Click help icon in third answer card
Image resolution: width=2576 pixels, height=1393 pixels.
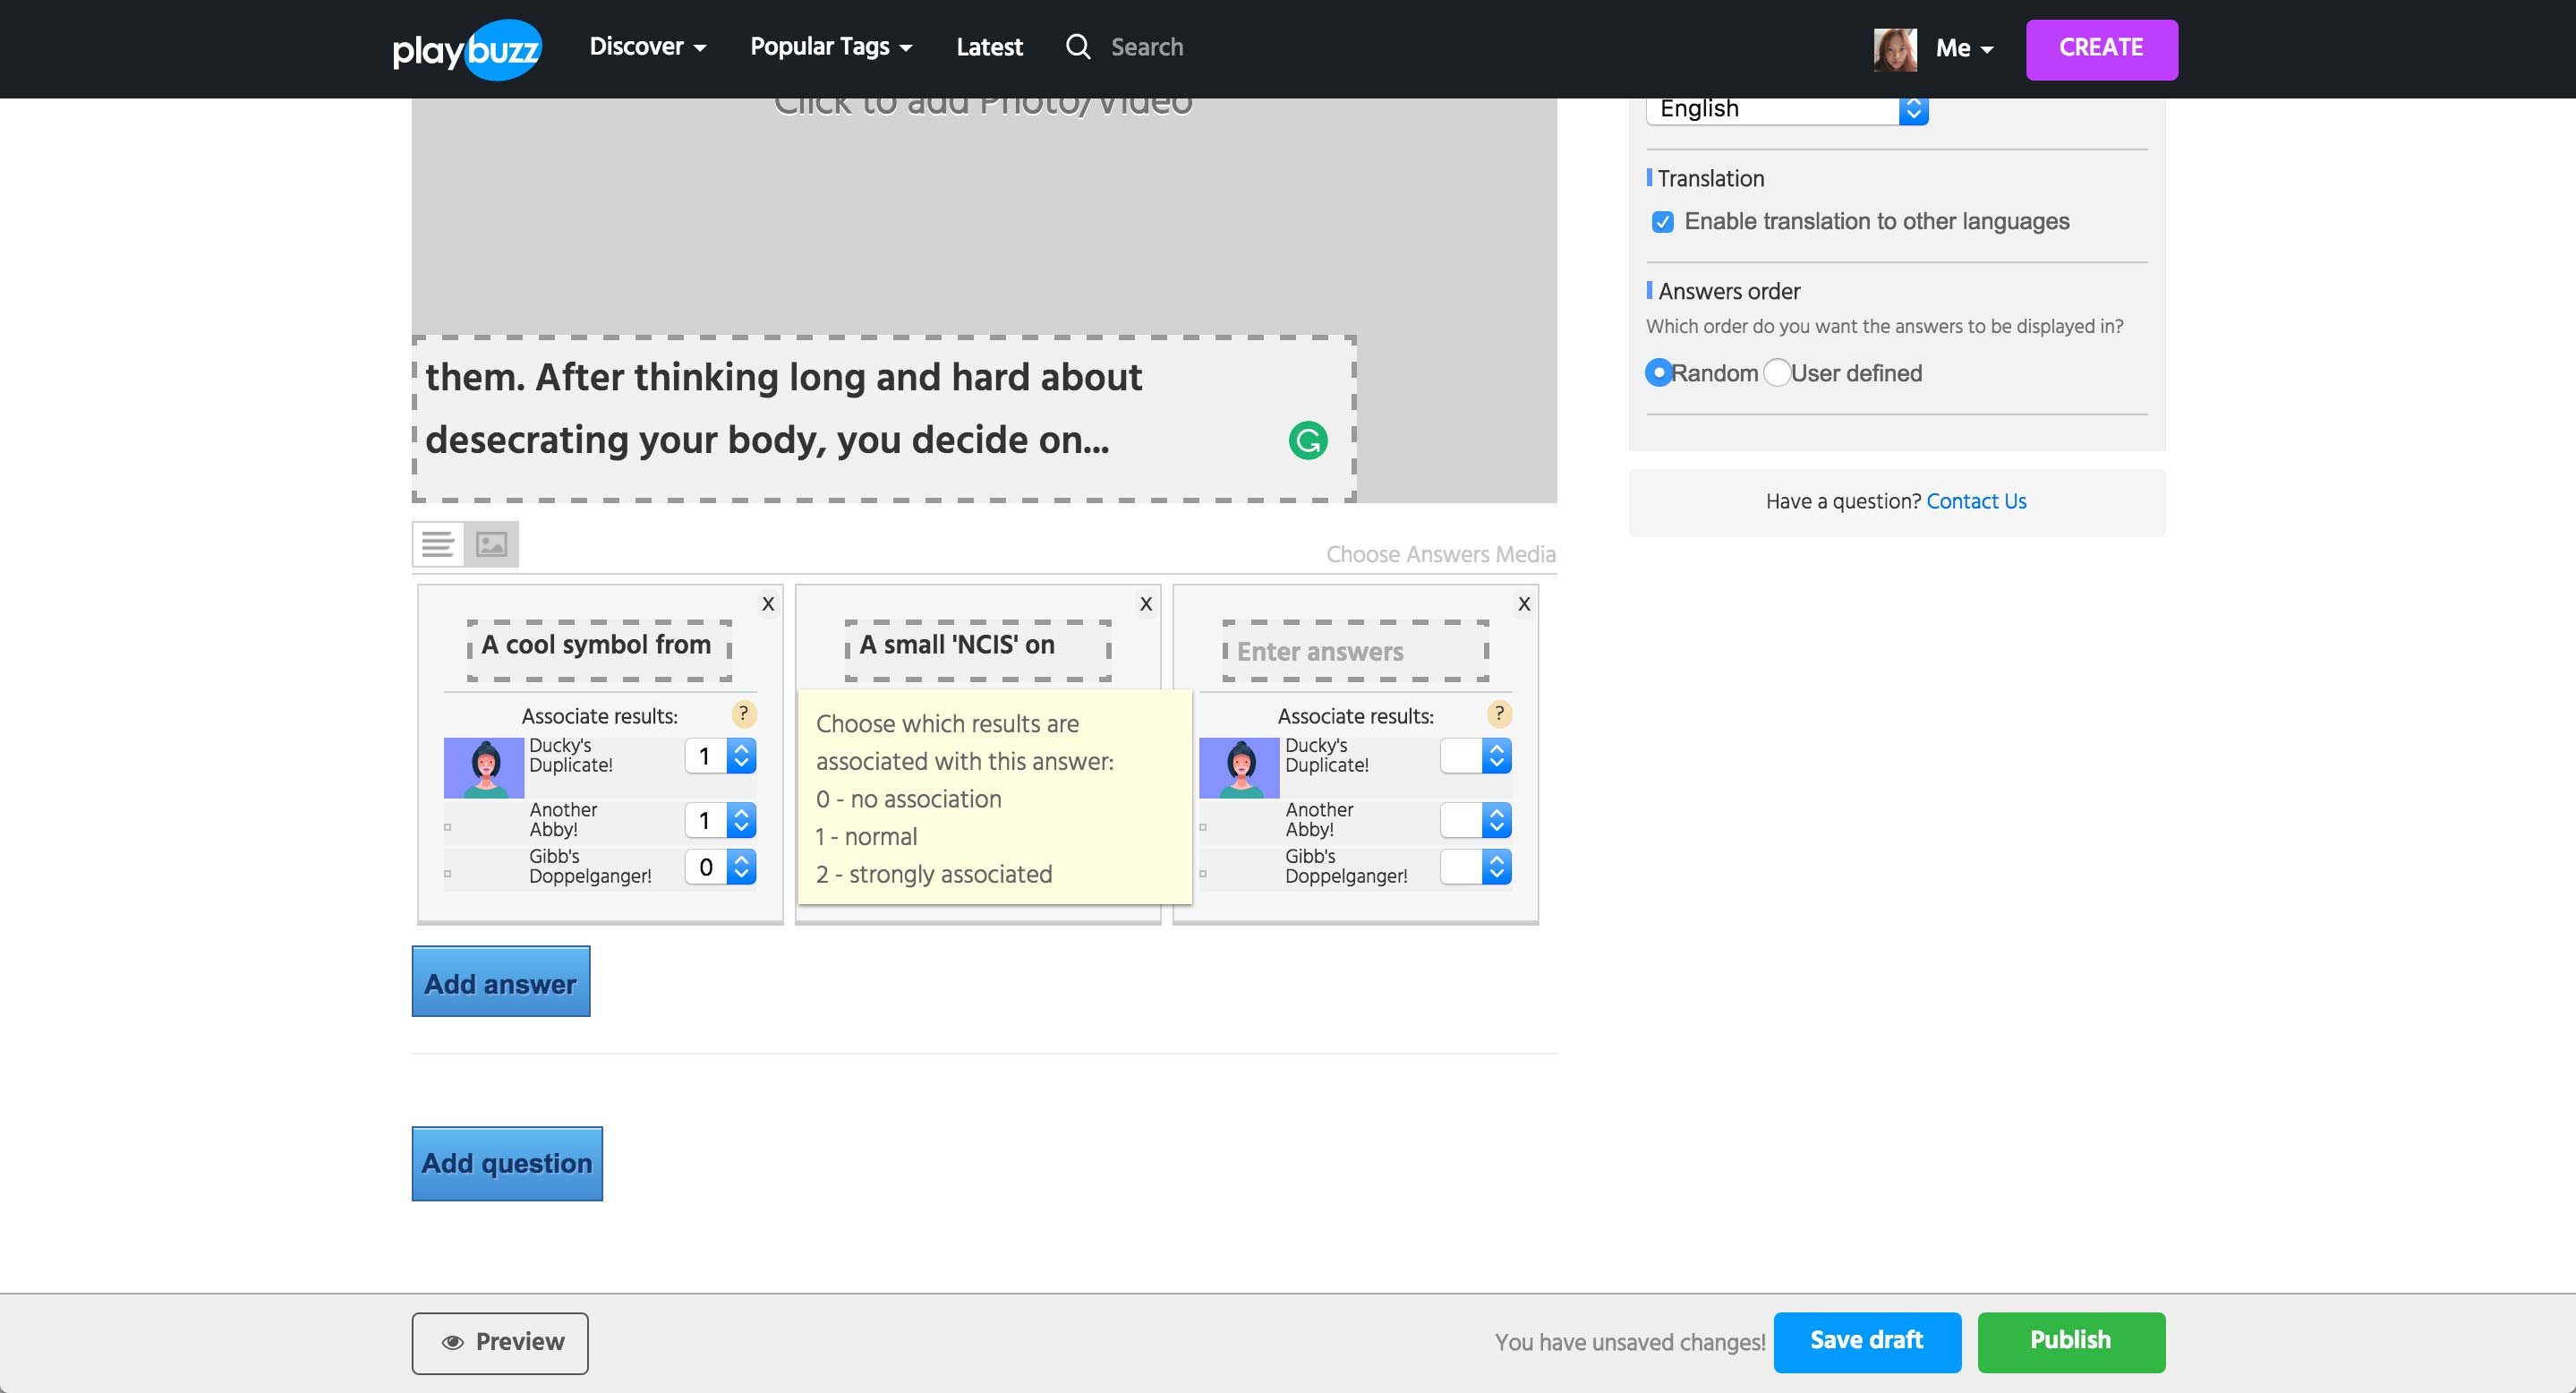(x=1499, y=714)
